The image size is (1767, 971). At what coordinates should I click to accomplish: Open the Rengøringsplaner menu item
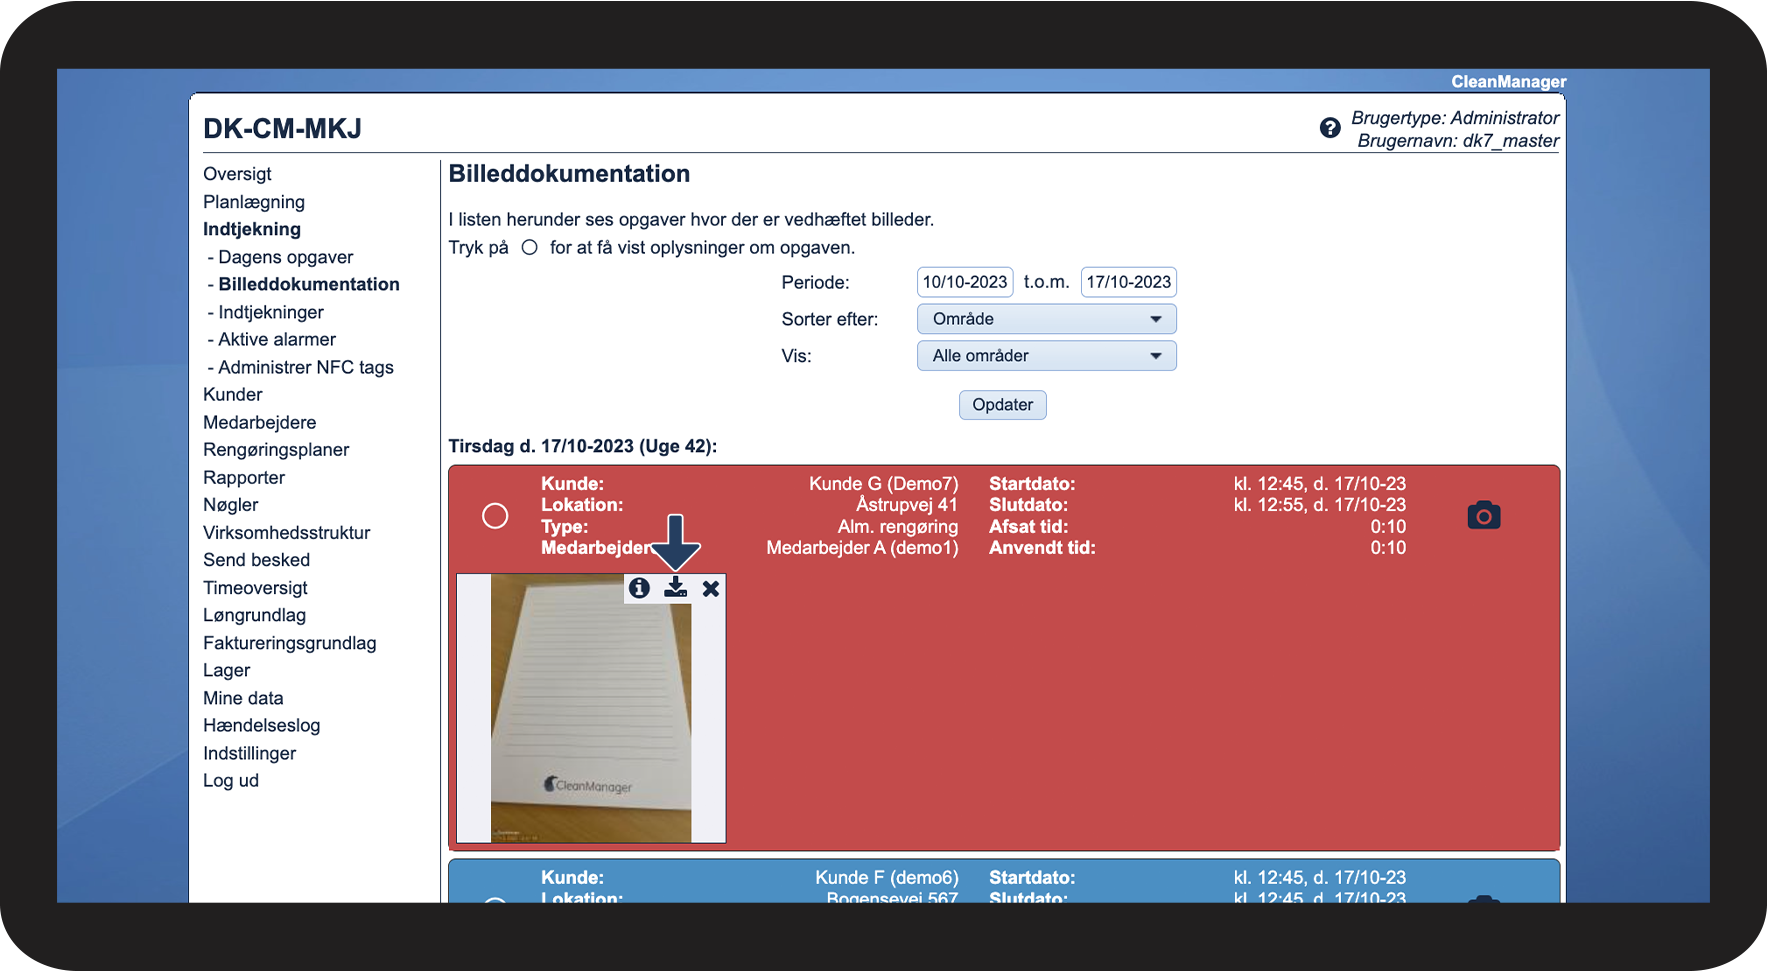pos(276,450)
